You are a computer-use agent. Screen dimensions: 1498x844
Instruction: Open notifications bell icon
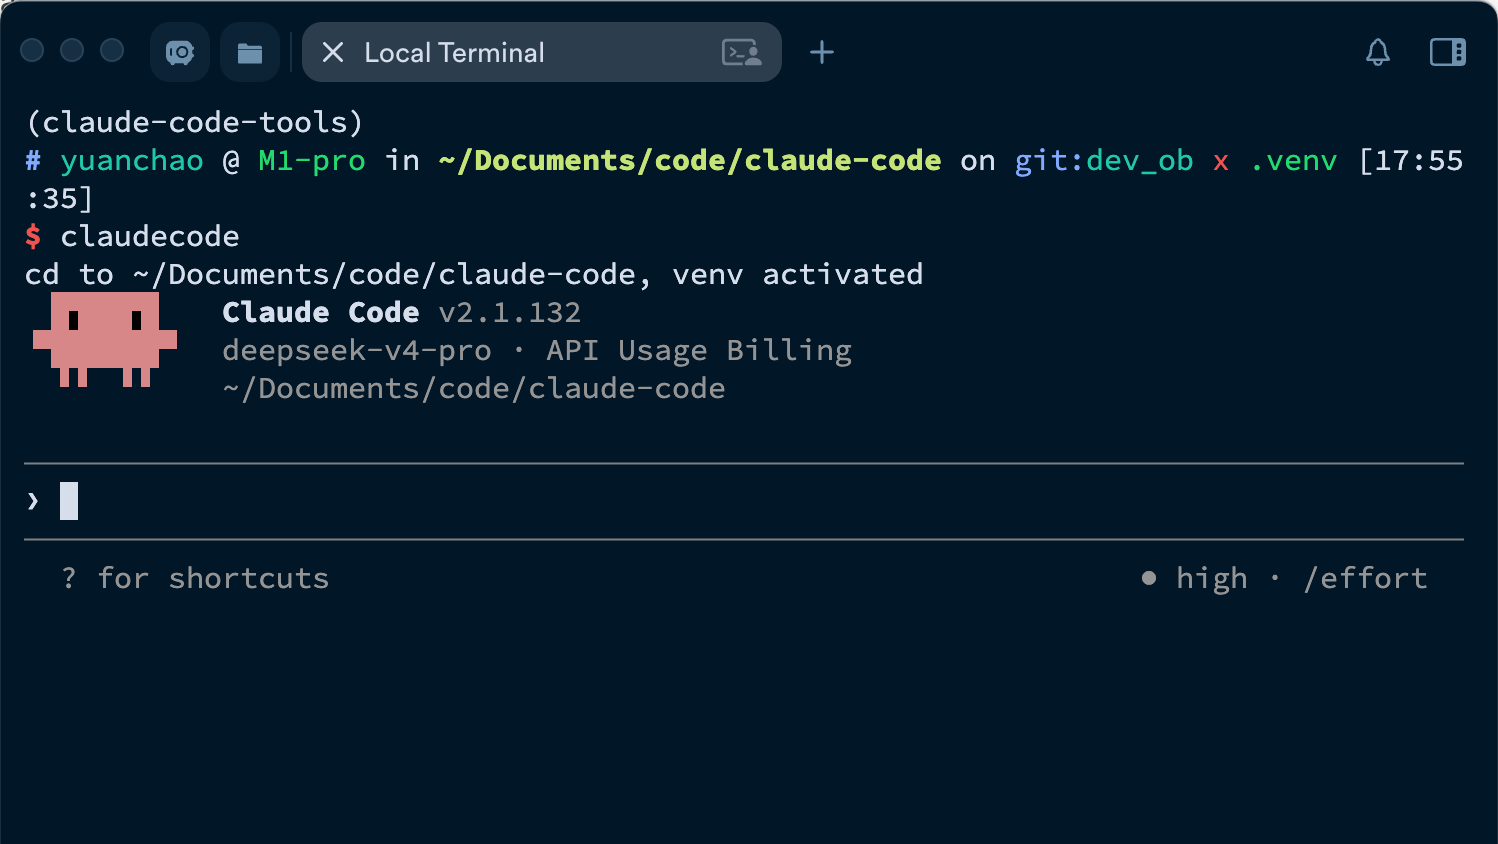[x=1378, y=52]
